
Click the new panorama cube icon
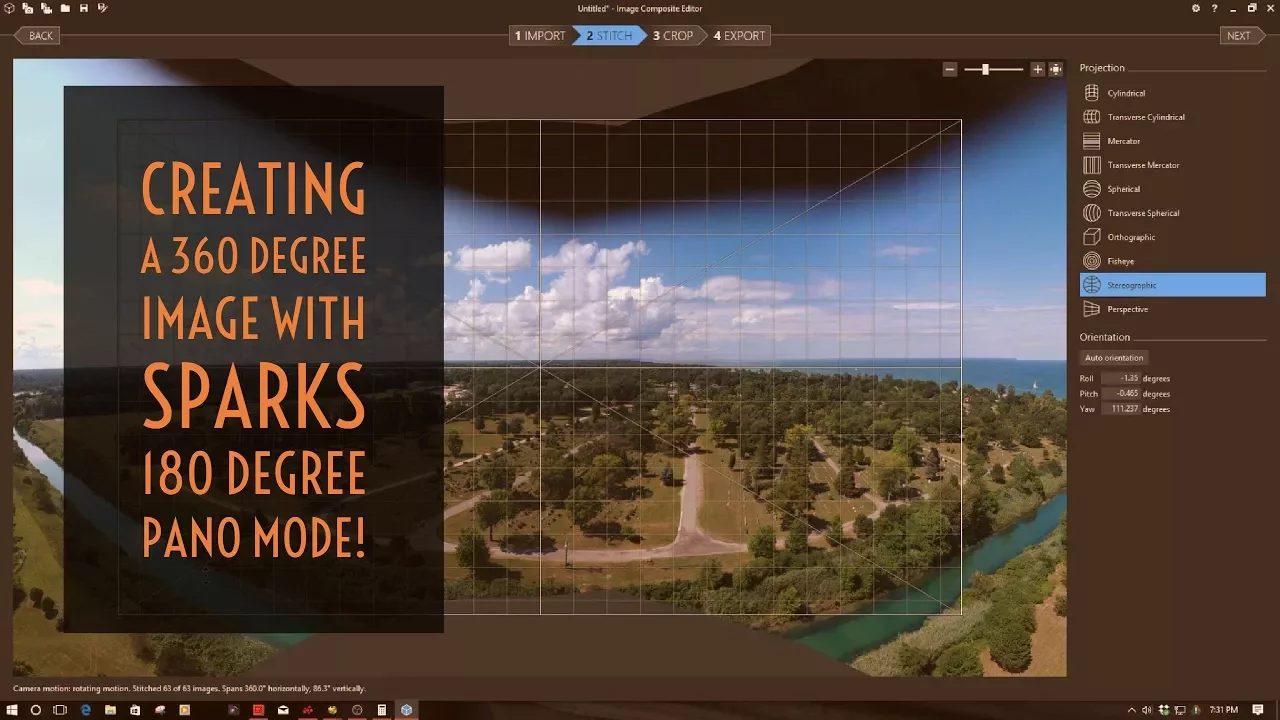9,8
